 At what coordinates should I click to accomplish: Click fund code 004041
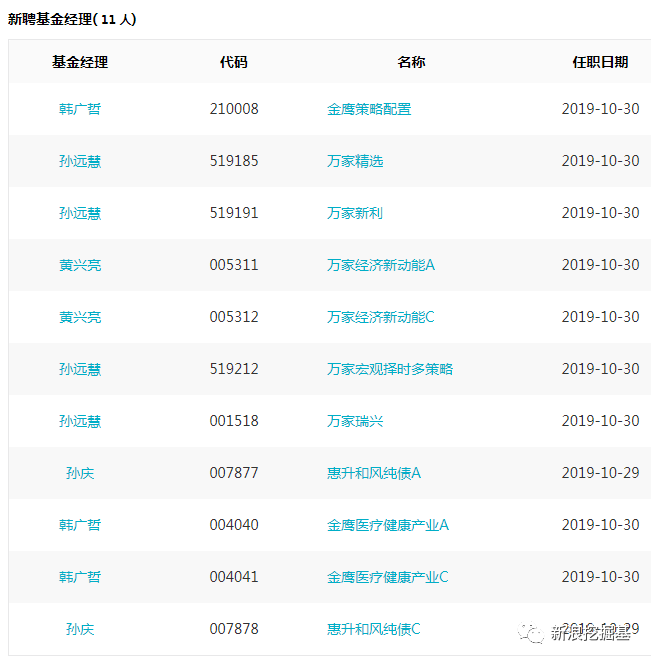pyautogui.click(x=234, y=577)
